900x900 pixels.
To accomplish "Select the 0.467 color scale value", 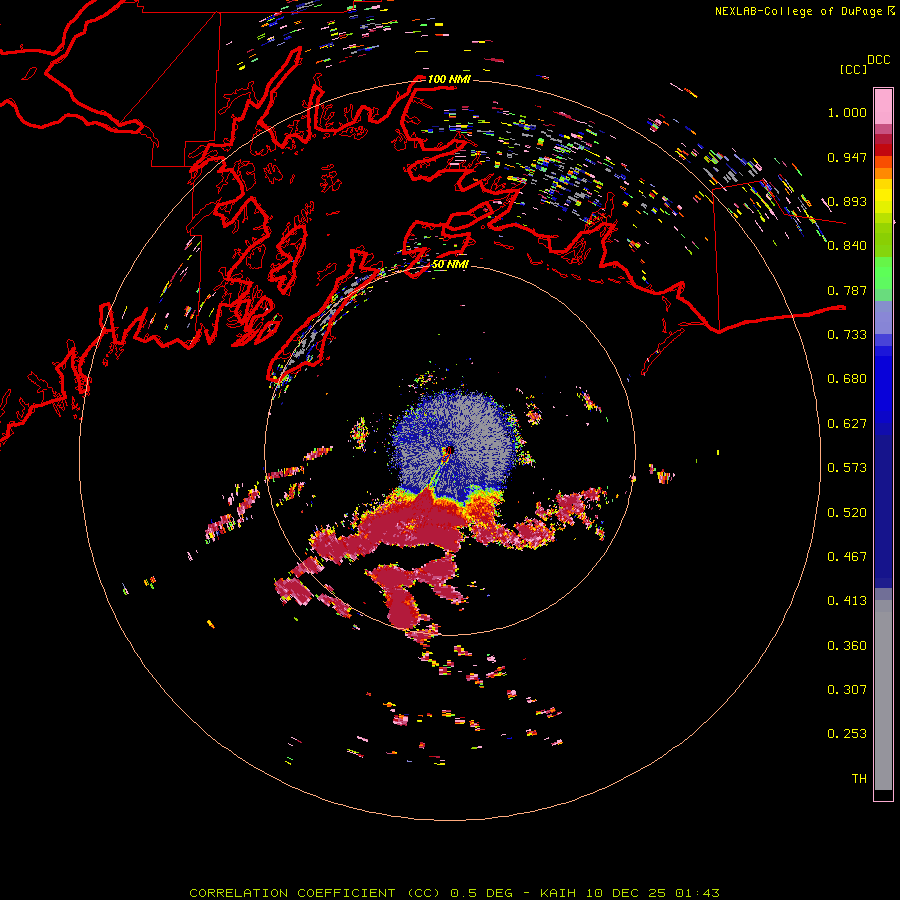I will click(847, 557).
